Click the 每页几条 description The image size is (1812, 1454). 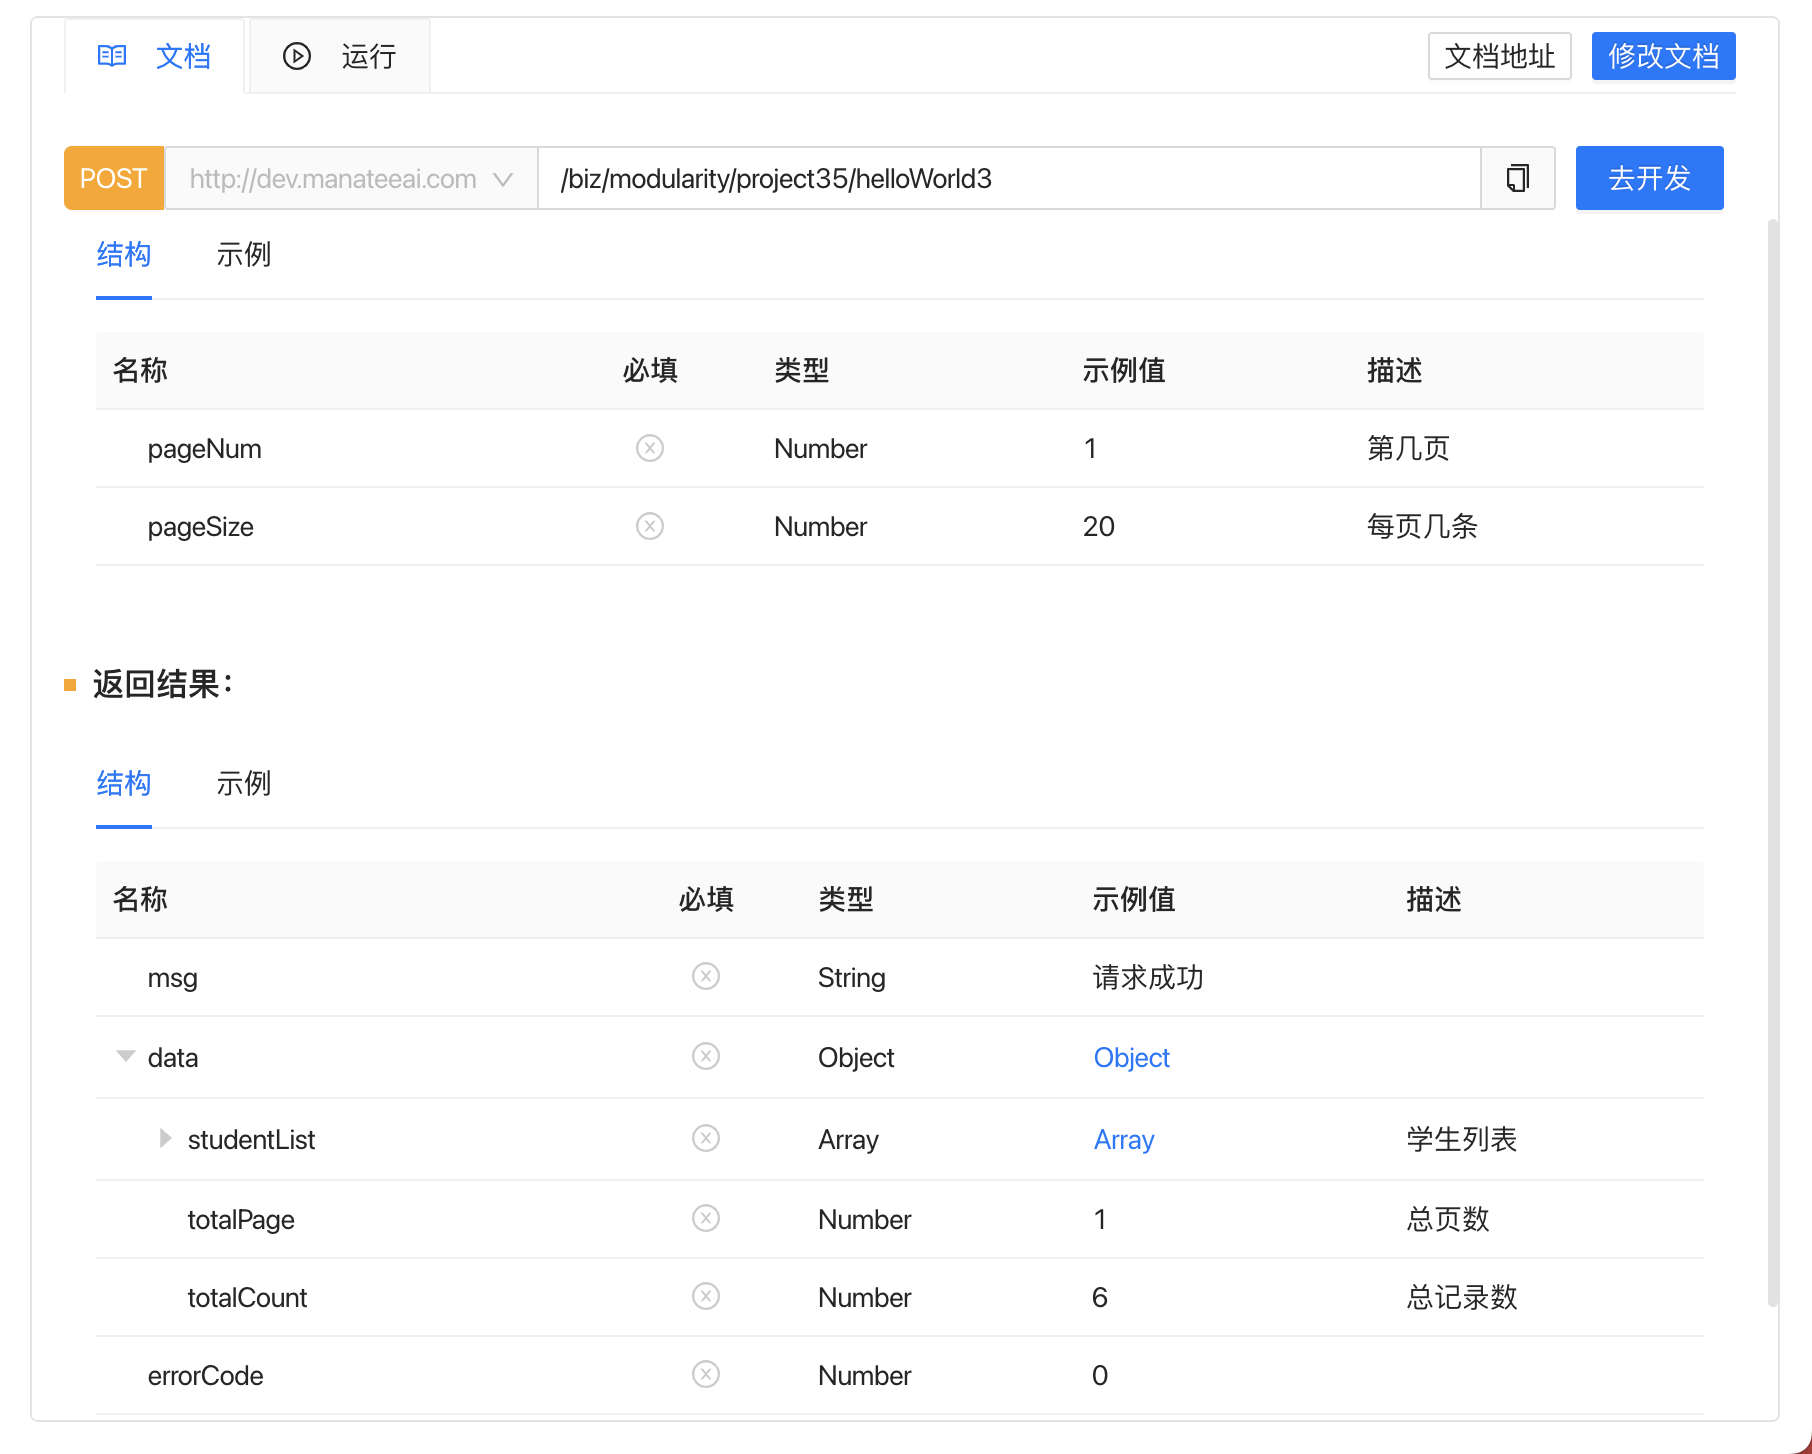(x=1422, y=527)
